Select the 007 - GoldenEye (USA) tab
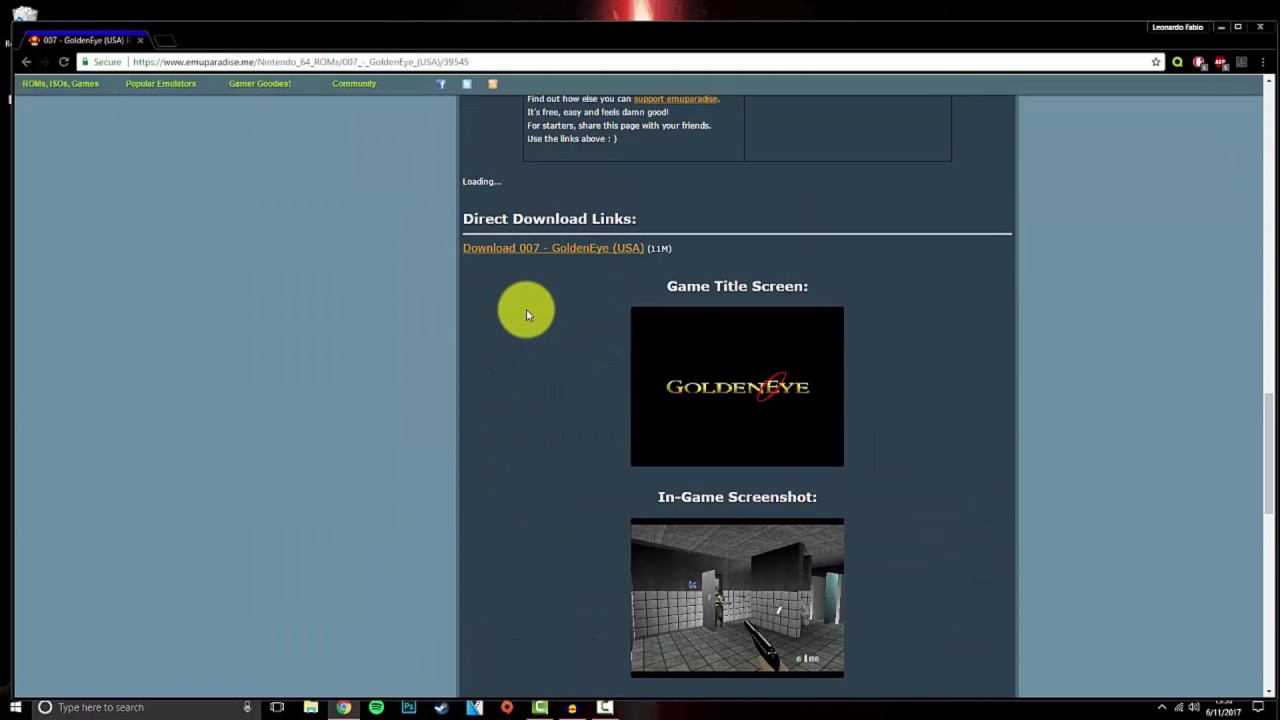The width and height of the screenshot is (1280, 720). click(x=85, y=40)
